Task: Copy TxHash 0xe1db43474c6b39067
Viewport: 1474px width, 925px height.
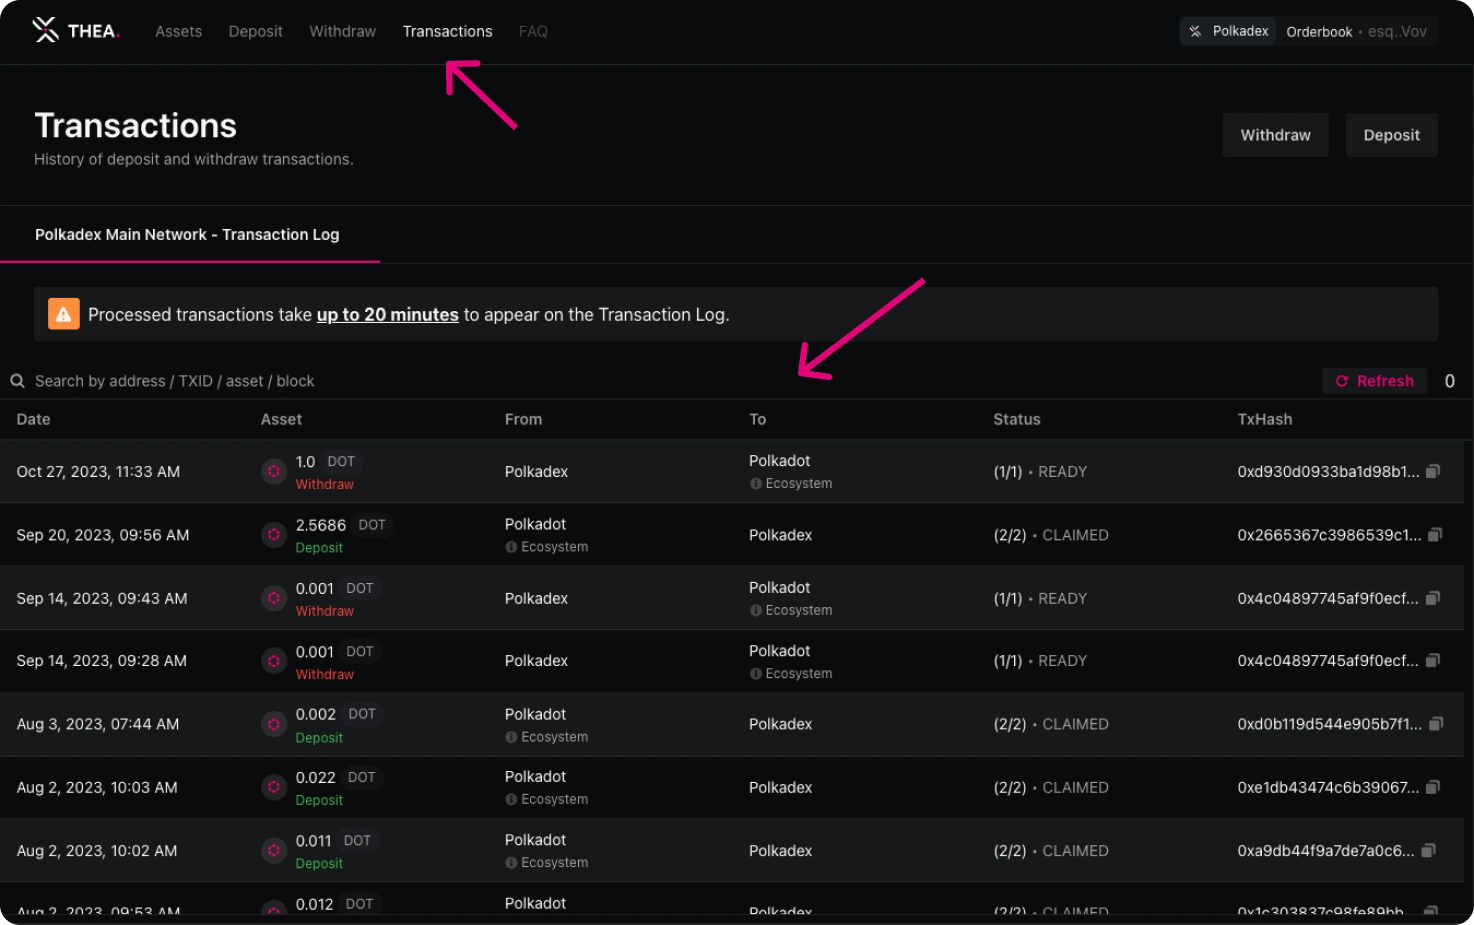Action: pyautogui.click(x=1433, y=787)
